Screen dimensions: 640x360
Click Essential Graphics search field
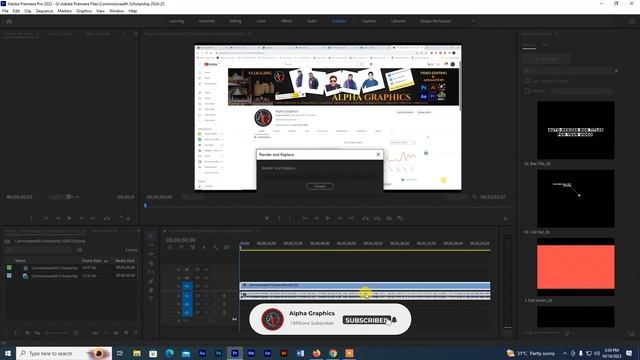(x=568, y=71)
